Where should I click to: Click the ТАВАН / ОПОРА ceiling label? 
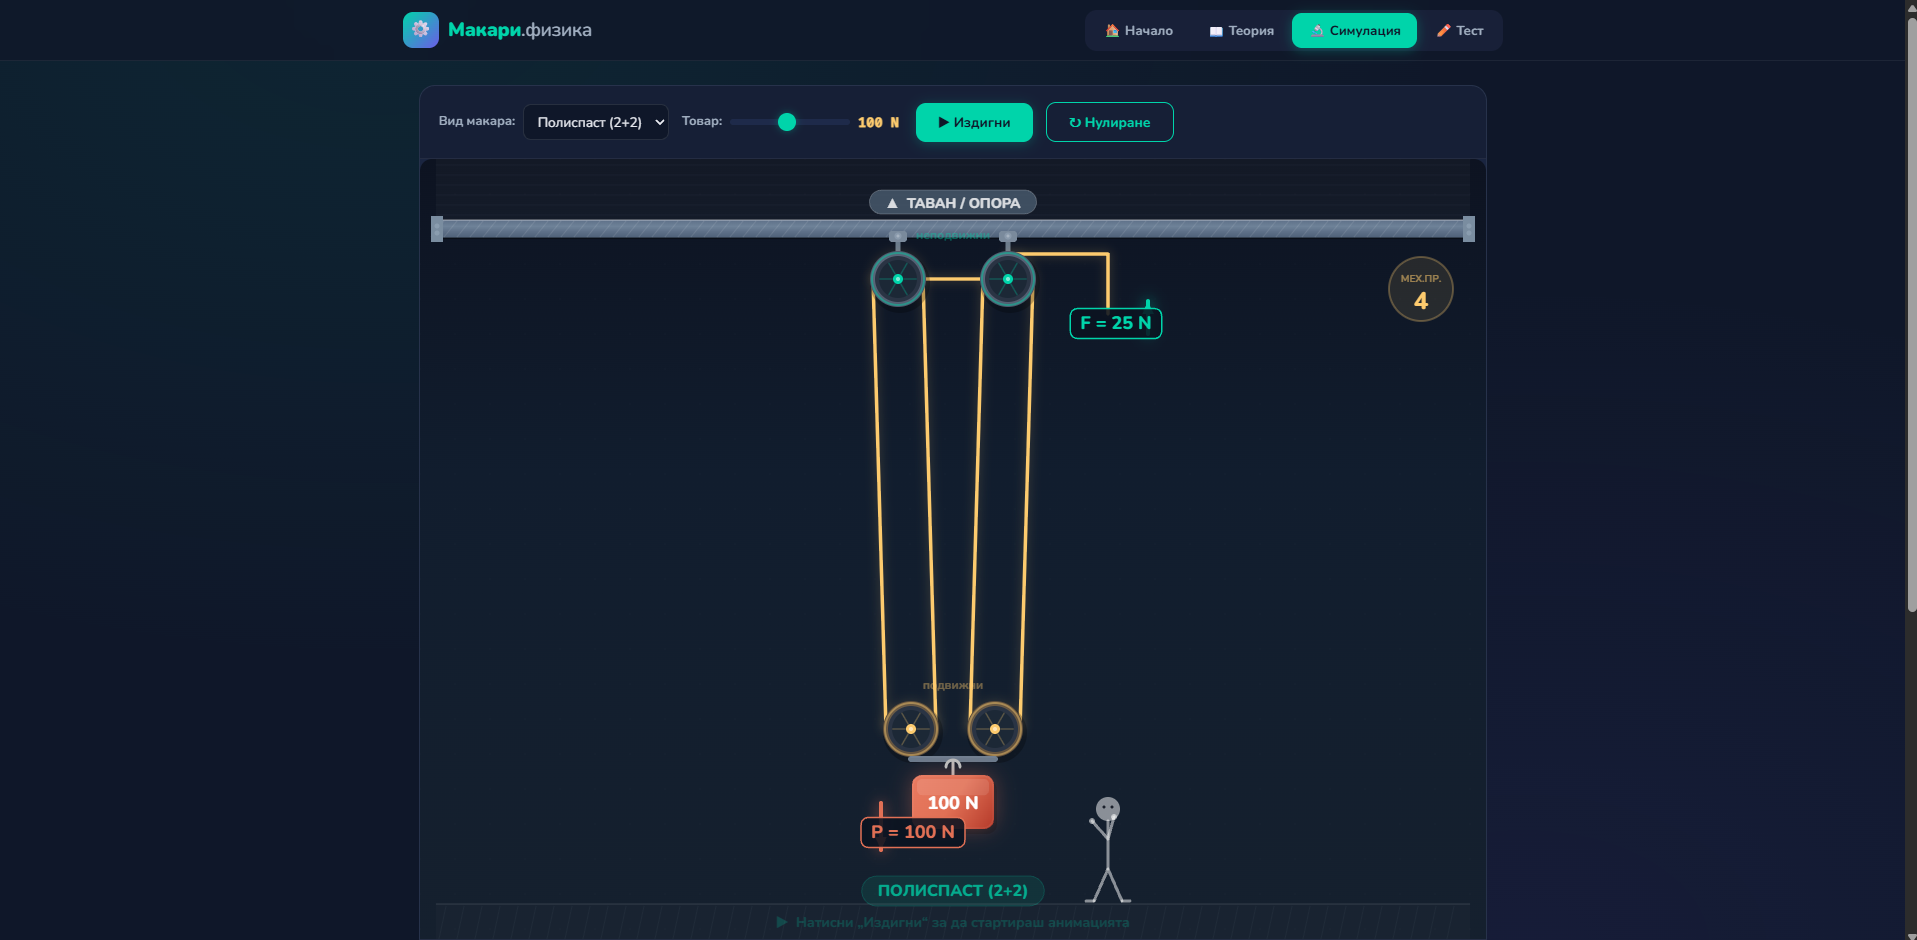point(952,203)
